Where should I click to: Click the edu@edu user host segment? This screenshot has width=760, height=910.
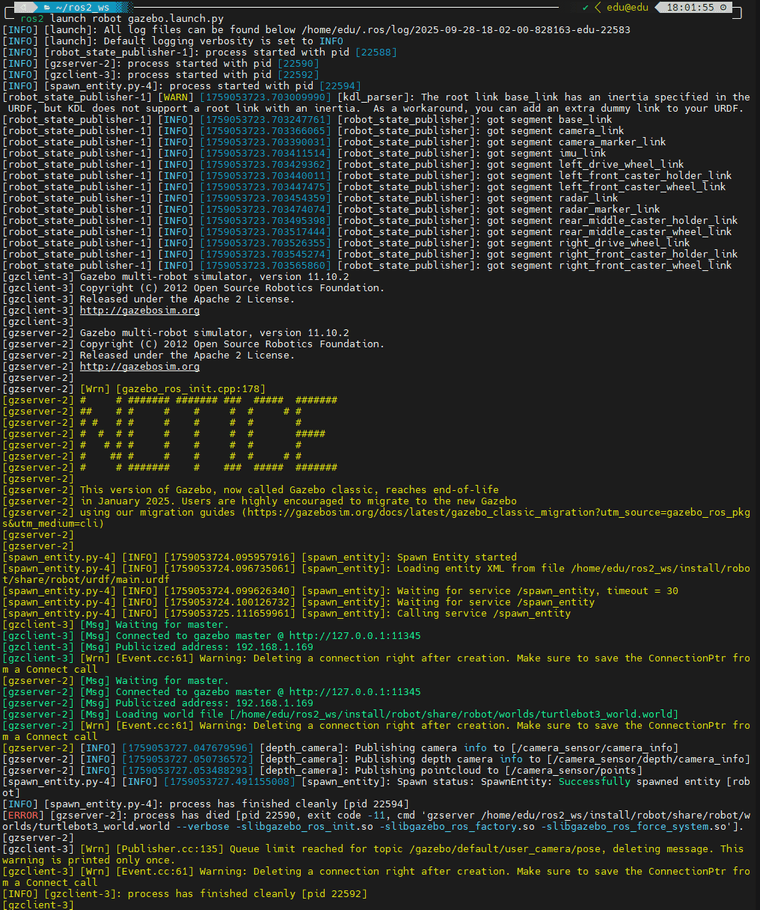point(627,7)
